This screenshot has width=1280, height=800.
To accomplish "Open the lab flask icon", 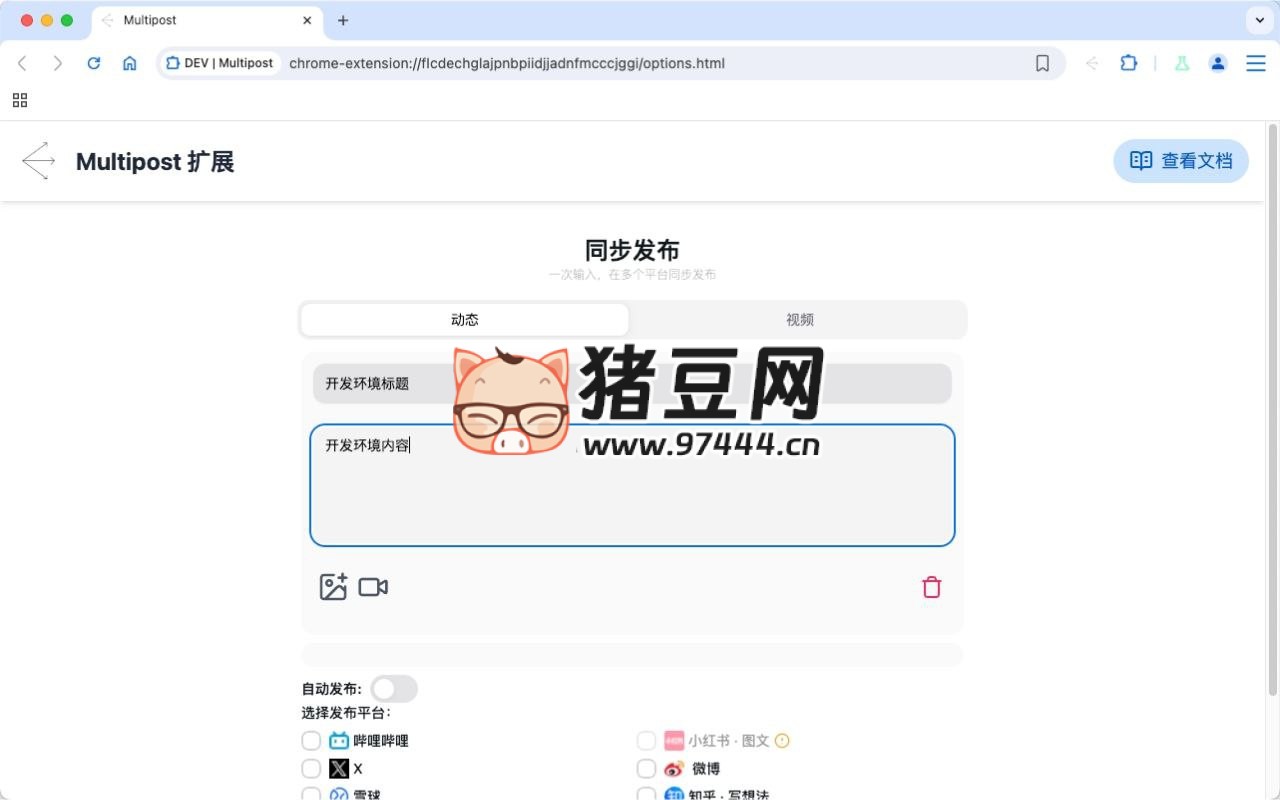I will coord(1182,63).
